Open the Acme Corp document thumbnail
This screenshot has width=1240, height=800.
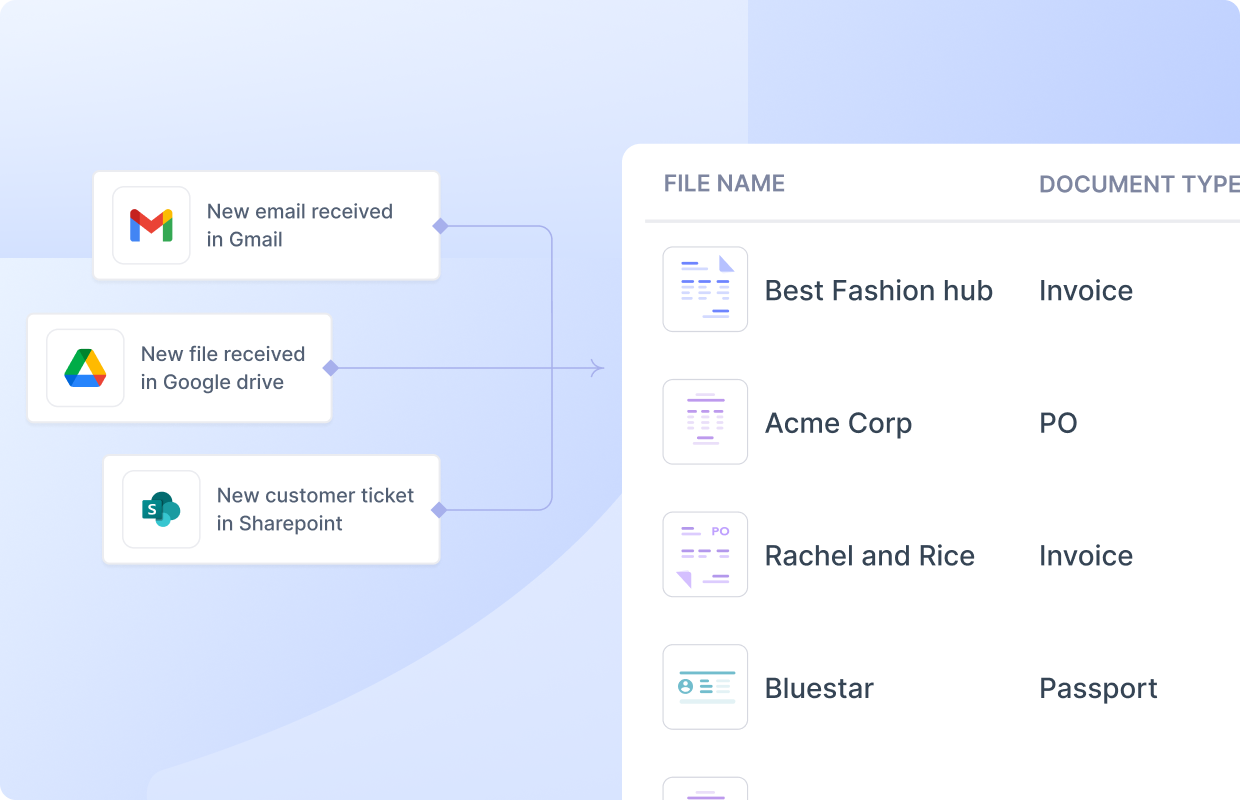[705, 422]
